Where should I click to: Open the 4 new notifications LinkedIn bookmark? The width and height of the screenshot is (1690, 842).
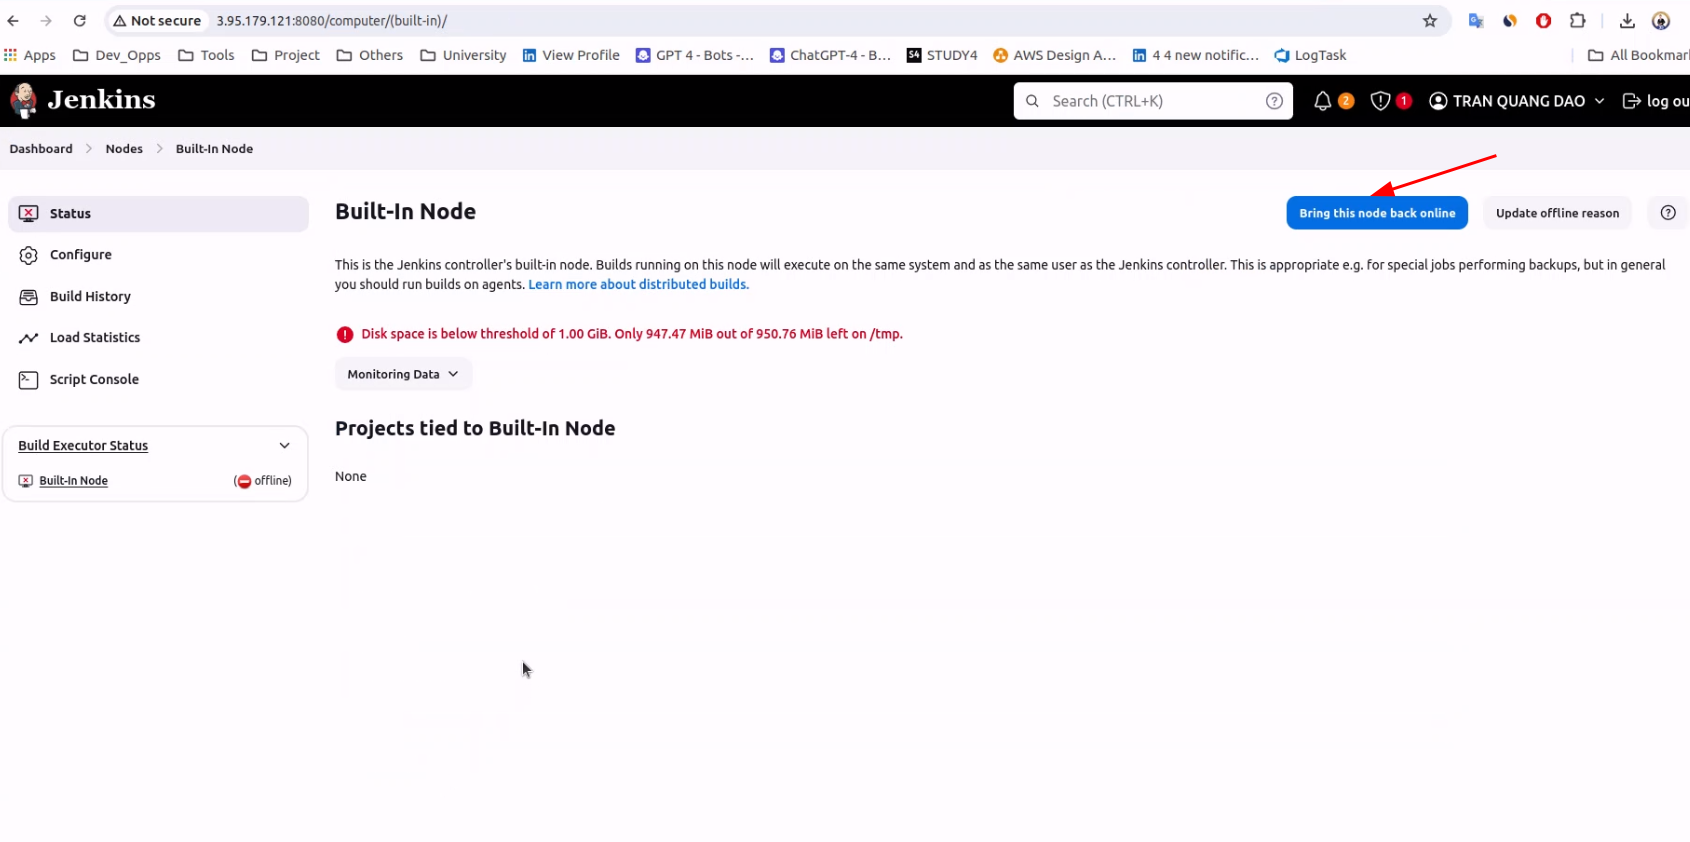point(1195,55)
